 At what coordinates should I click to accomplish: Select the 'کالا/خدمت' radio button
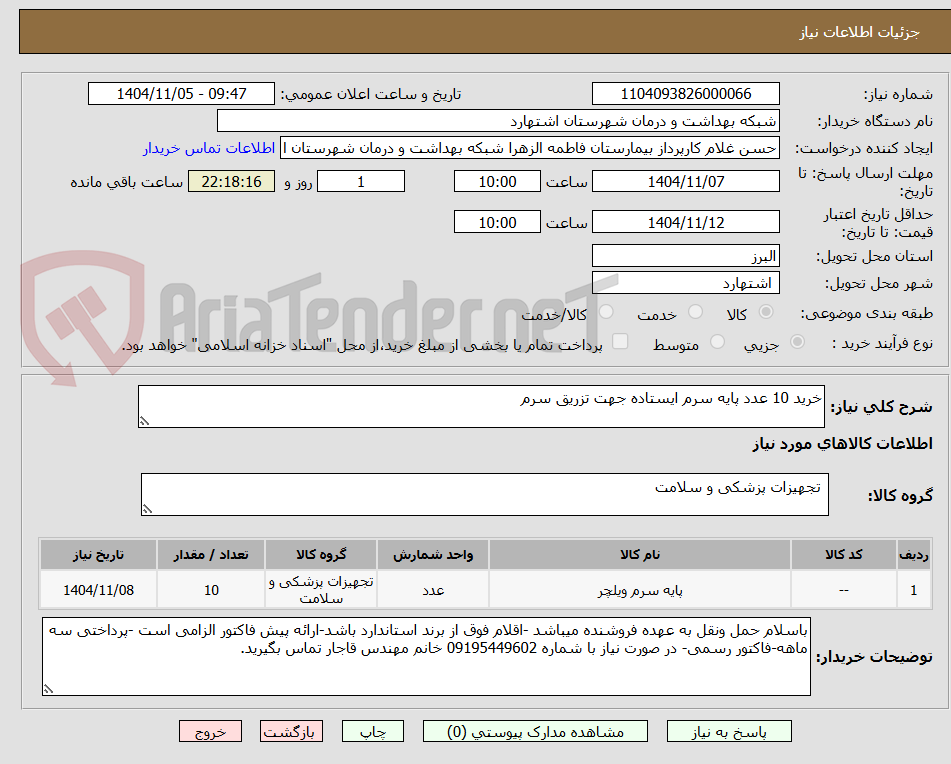pos(606,312)
